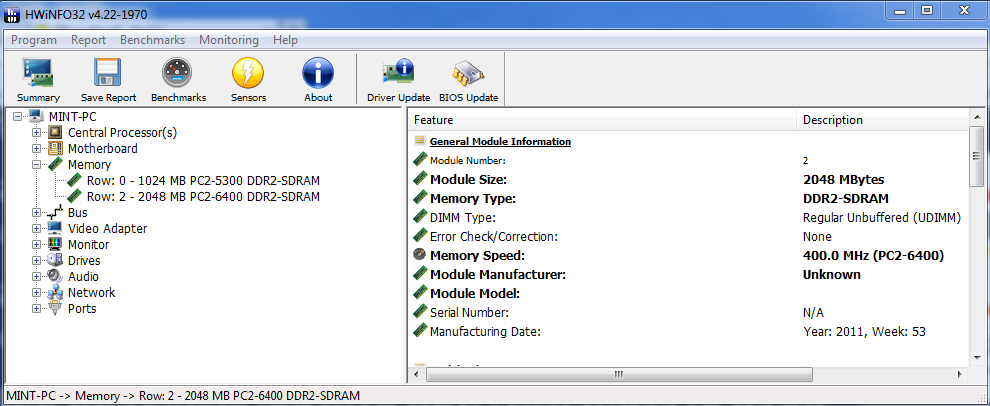This screenshot has height=406, width=990.
Task: Click the HWiNFO32 title bar app icon
Action: coord(12,14)
